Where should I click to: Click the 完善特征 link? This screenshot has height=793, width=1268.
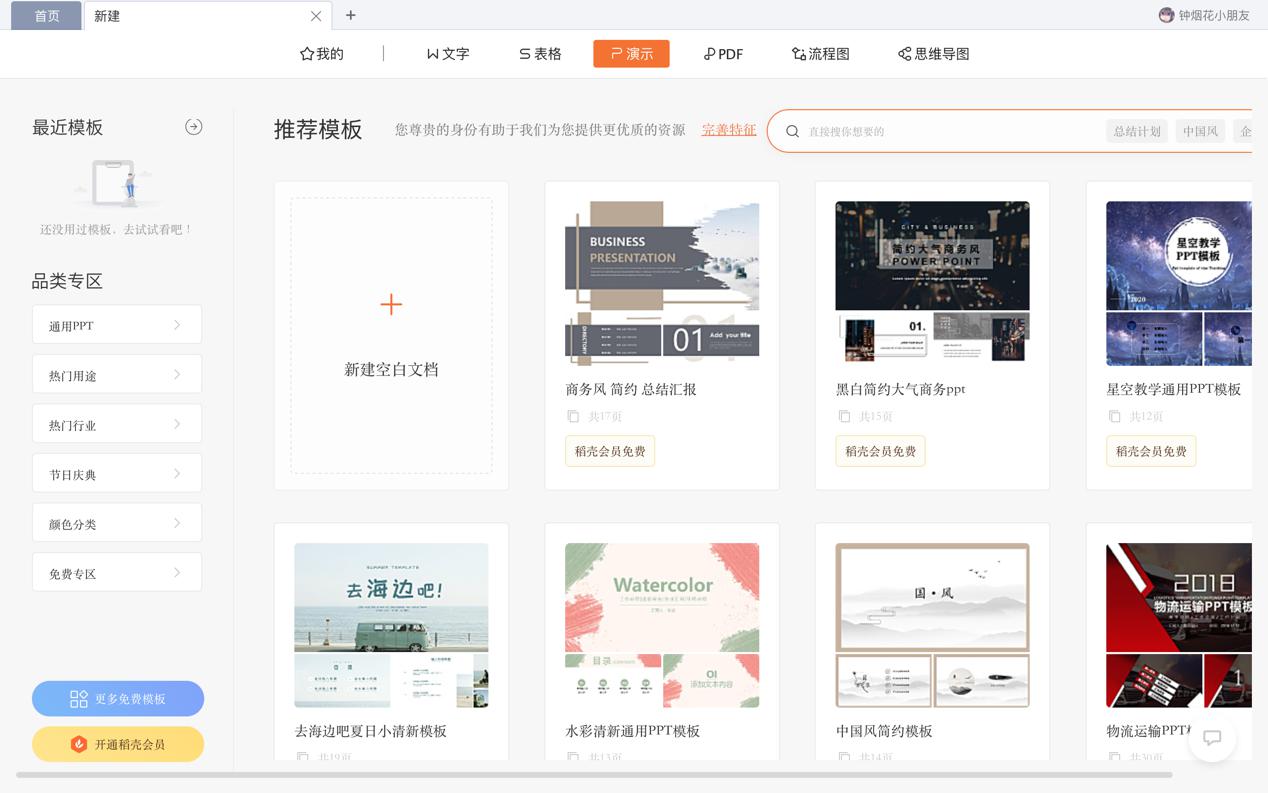(x=729, y=130)
